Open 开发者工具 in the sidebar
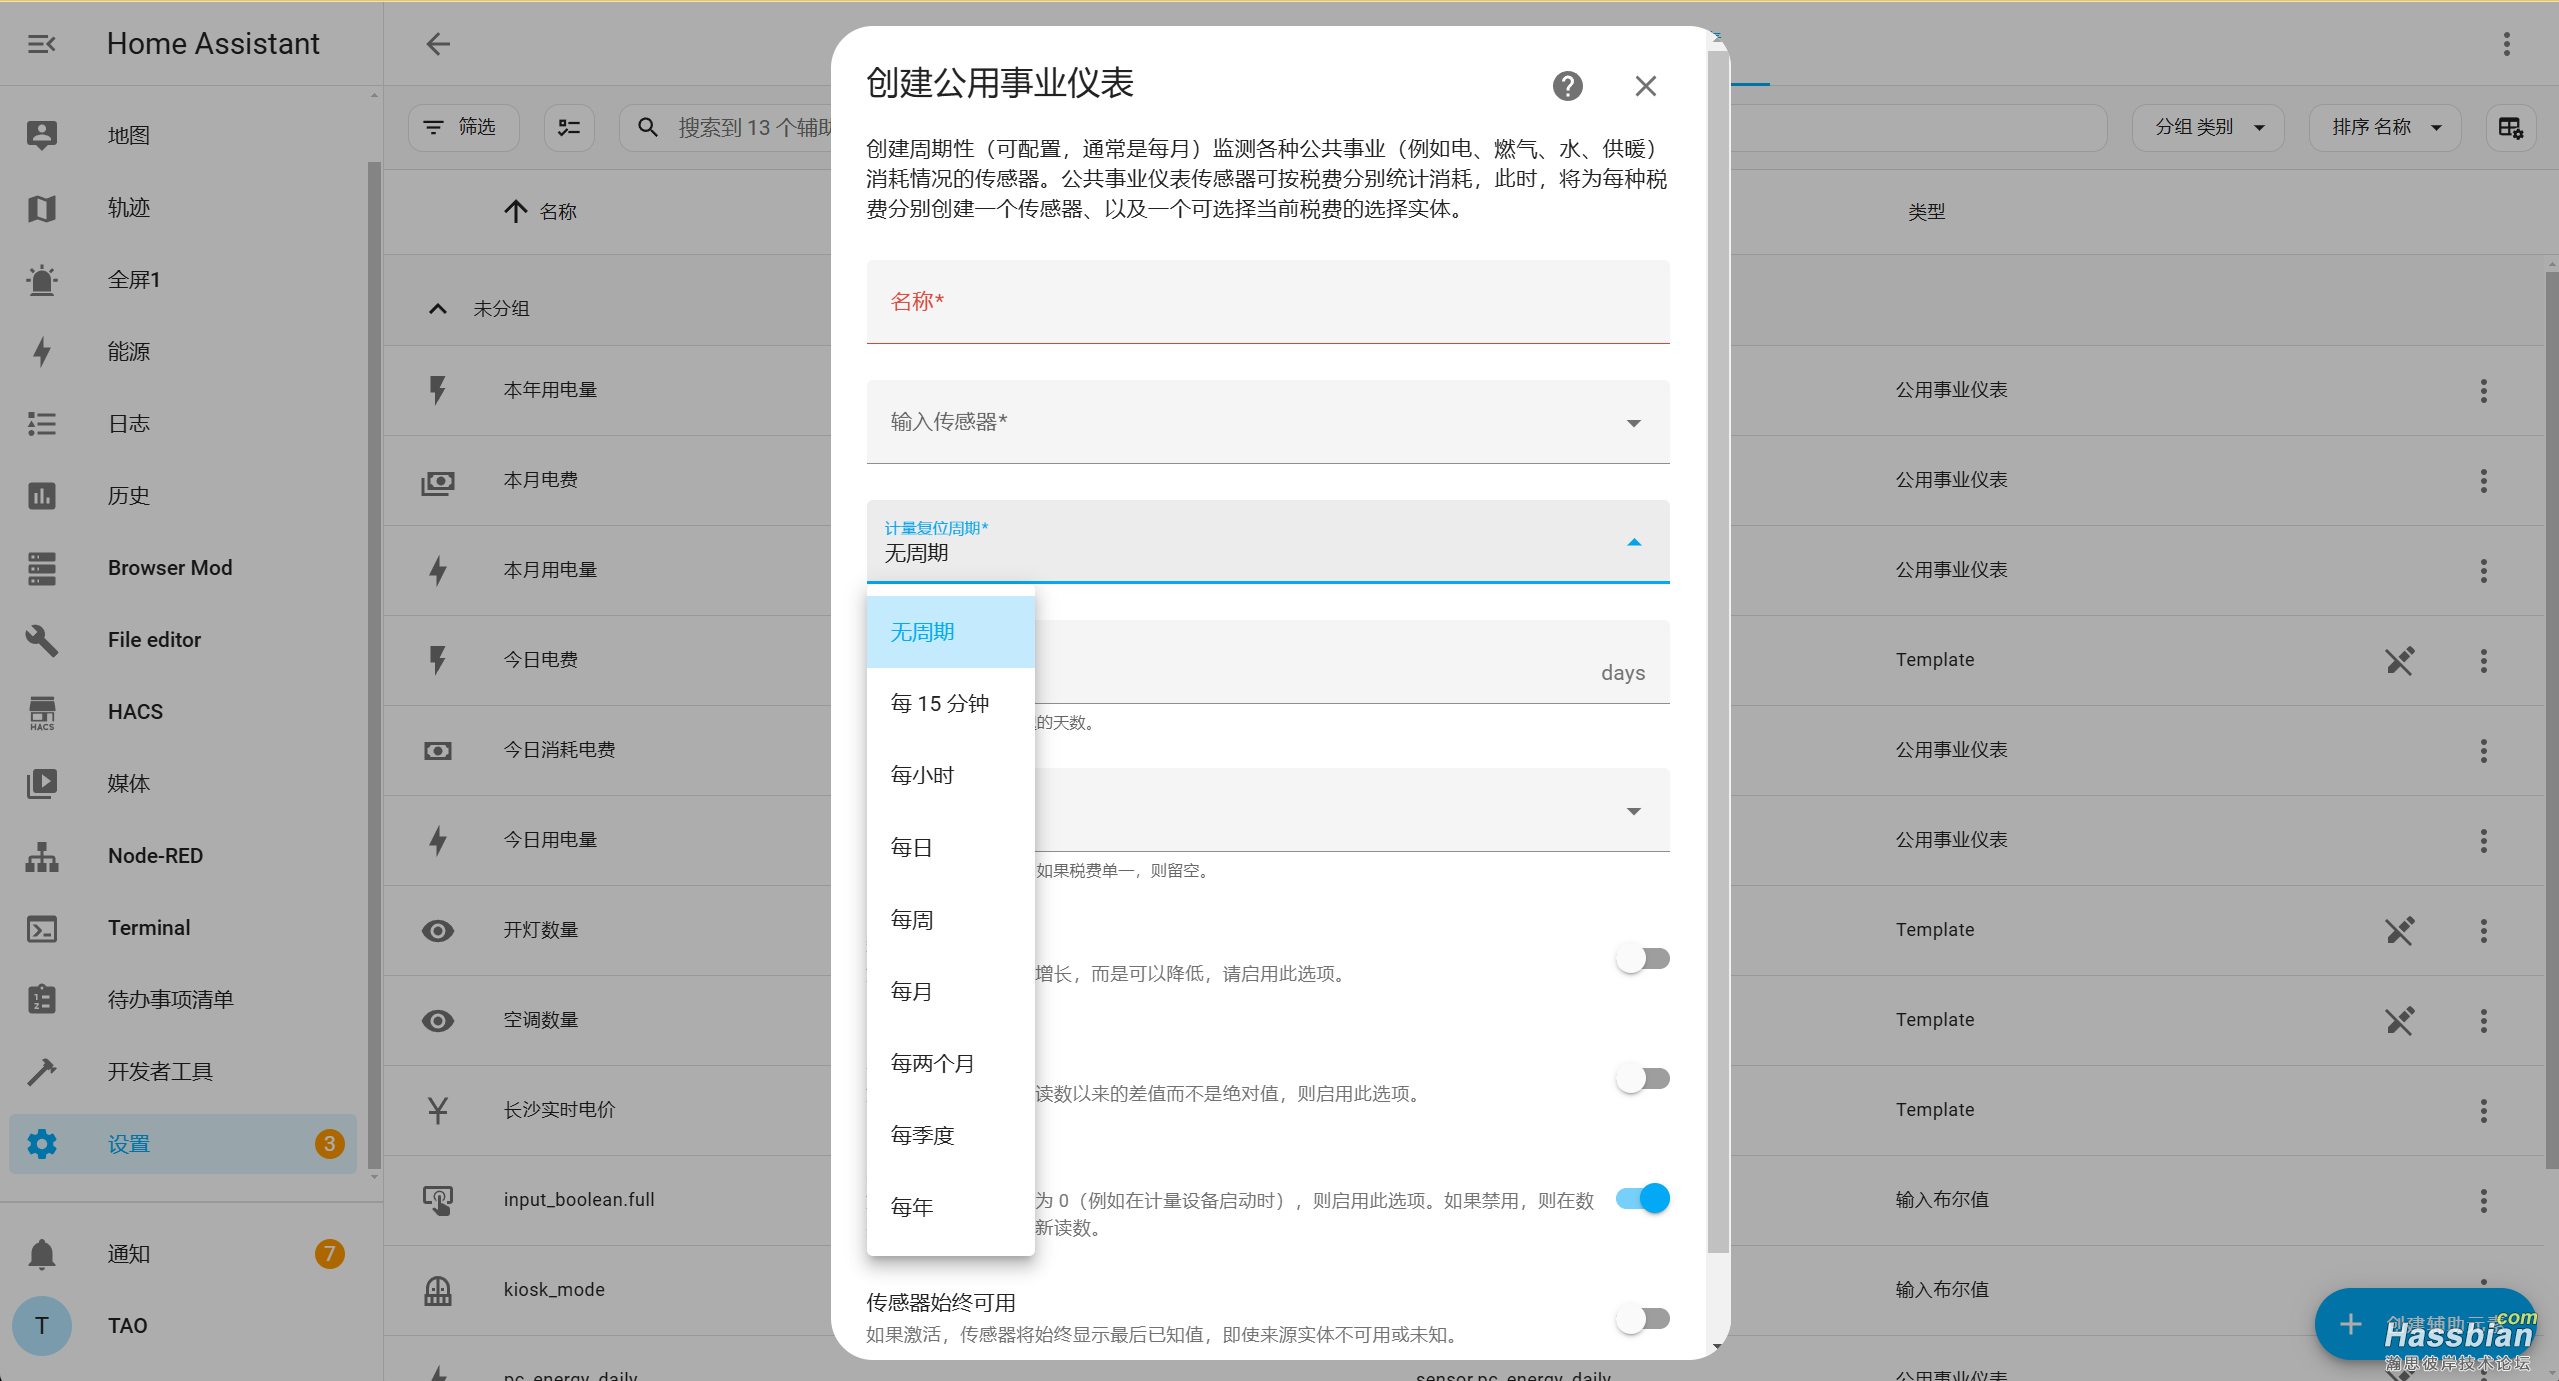The width and height of the screenshot is (2559, 1381). 183,1071
